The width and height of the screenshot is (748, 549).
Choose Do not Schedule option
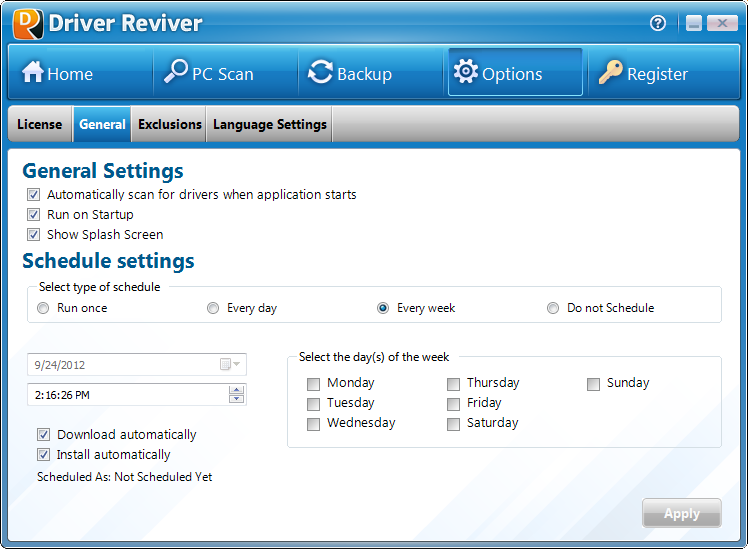[x=553, y=308]
